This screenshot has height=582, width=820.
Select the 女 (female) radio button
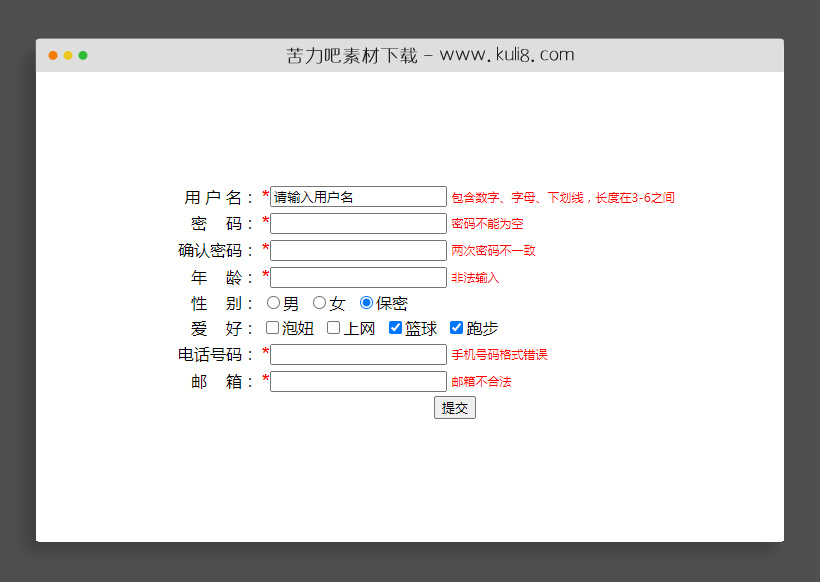point(318,302)
